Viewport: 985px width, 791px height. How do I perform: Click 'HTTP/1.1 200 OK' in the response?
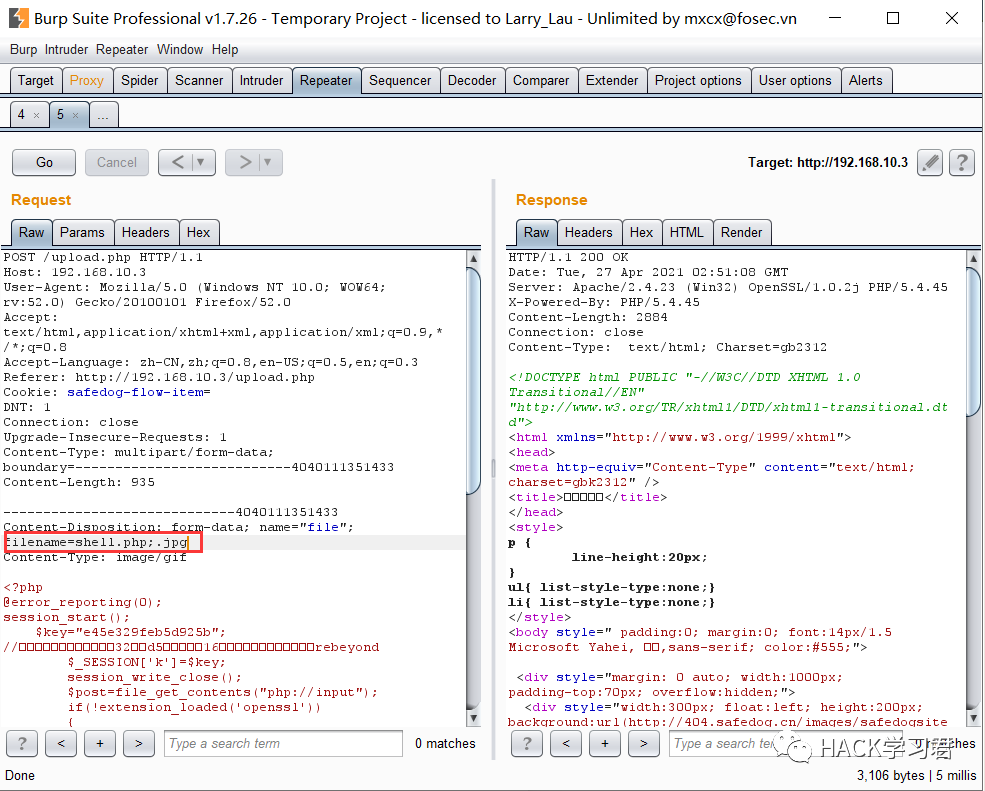pos(568,258)
